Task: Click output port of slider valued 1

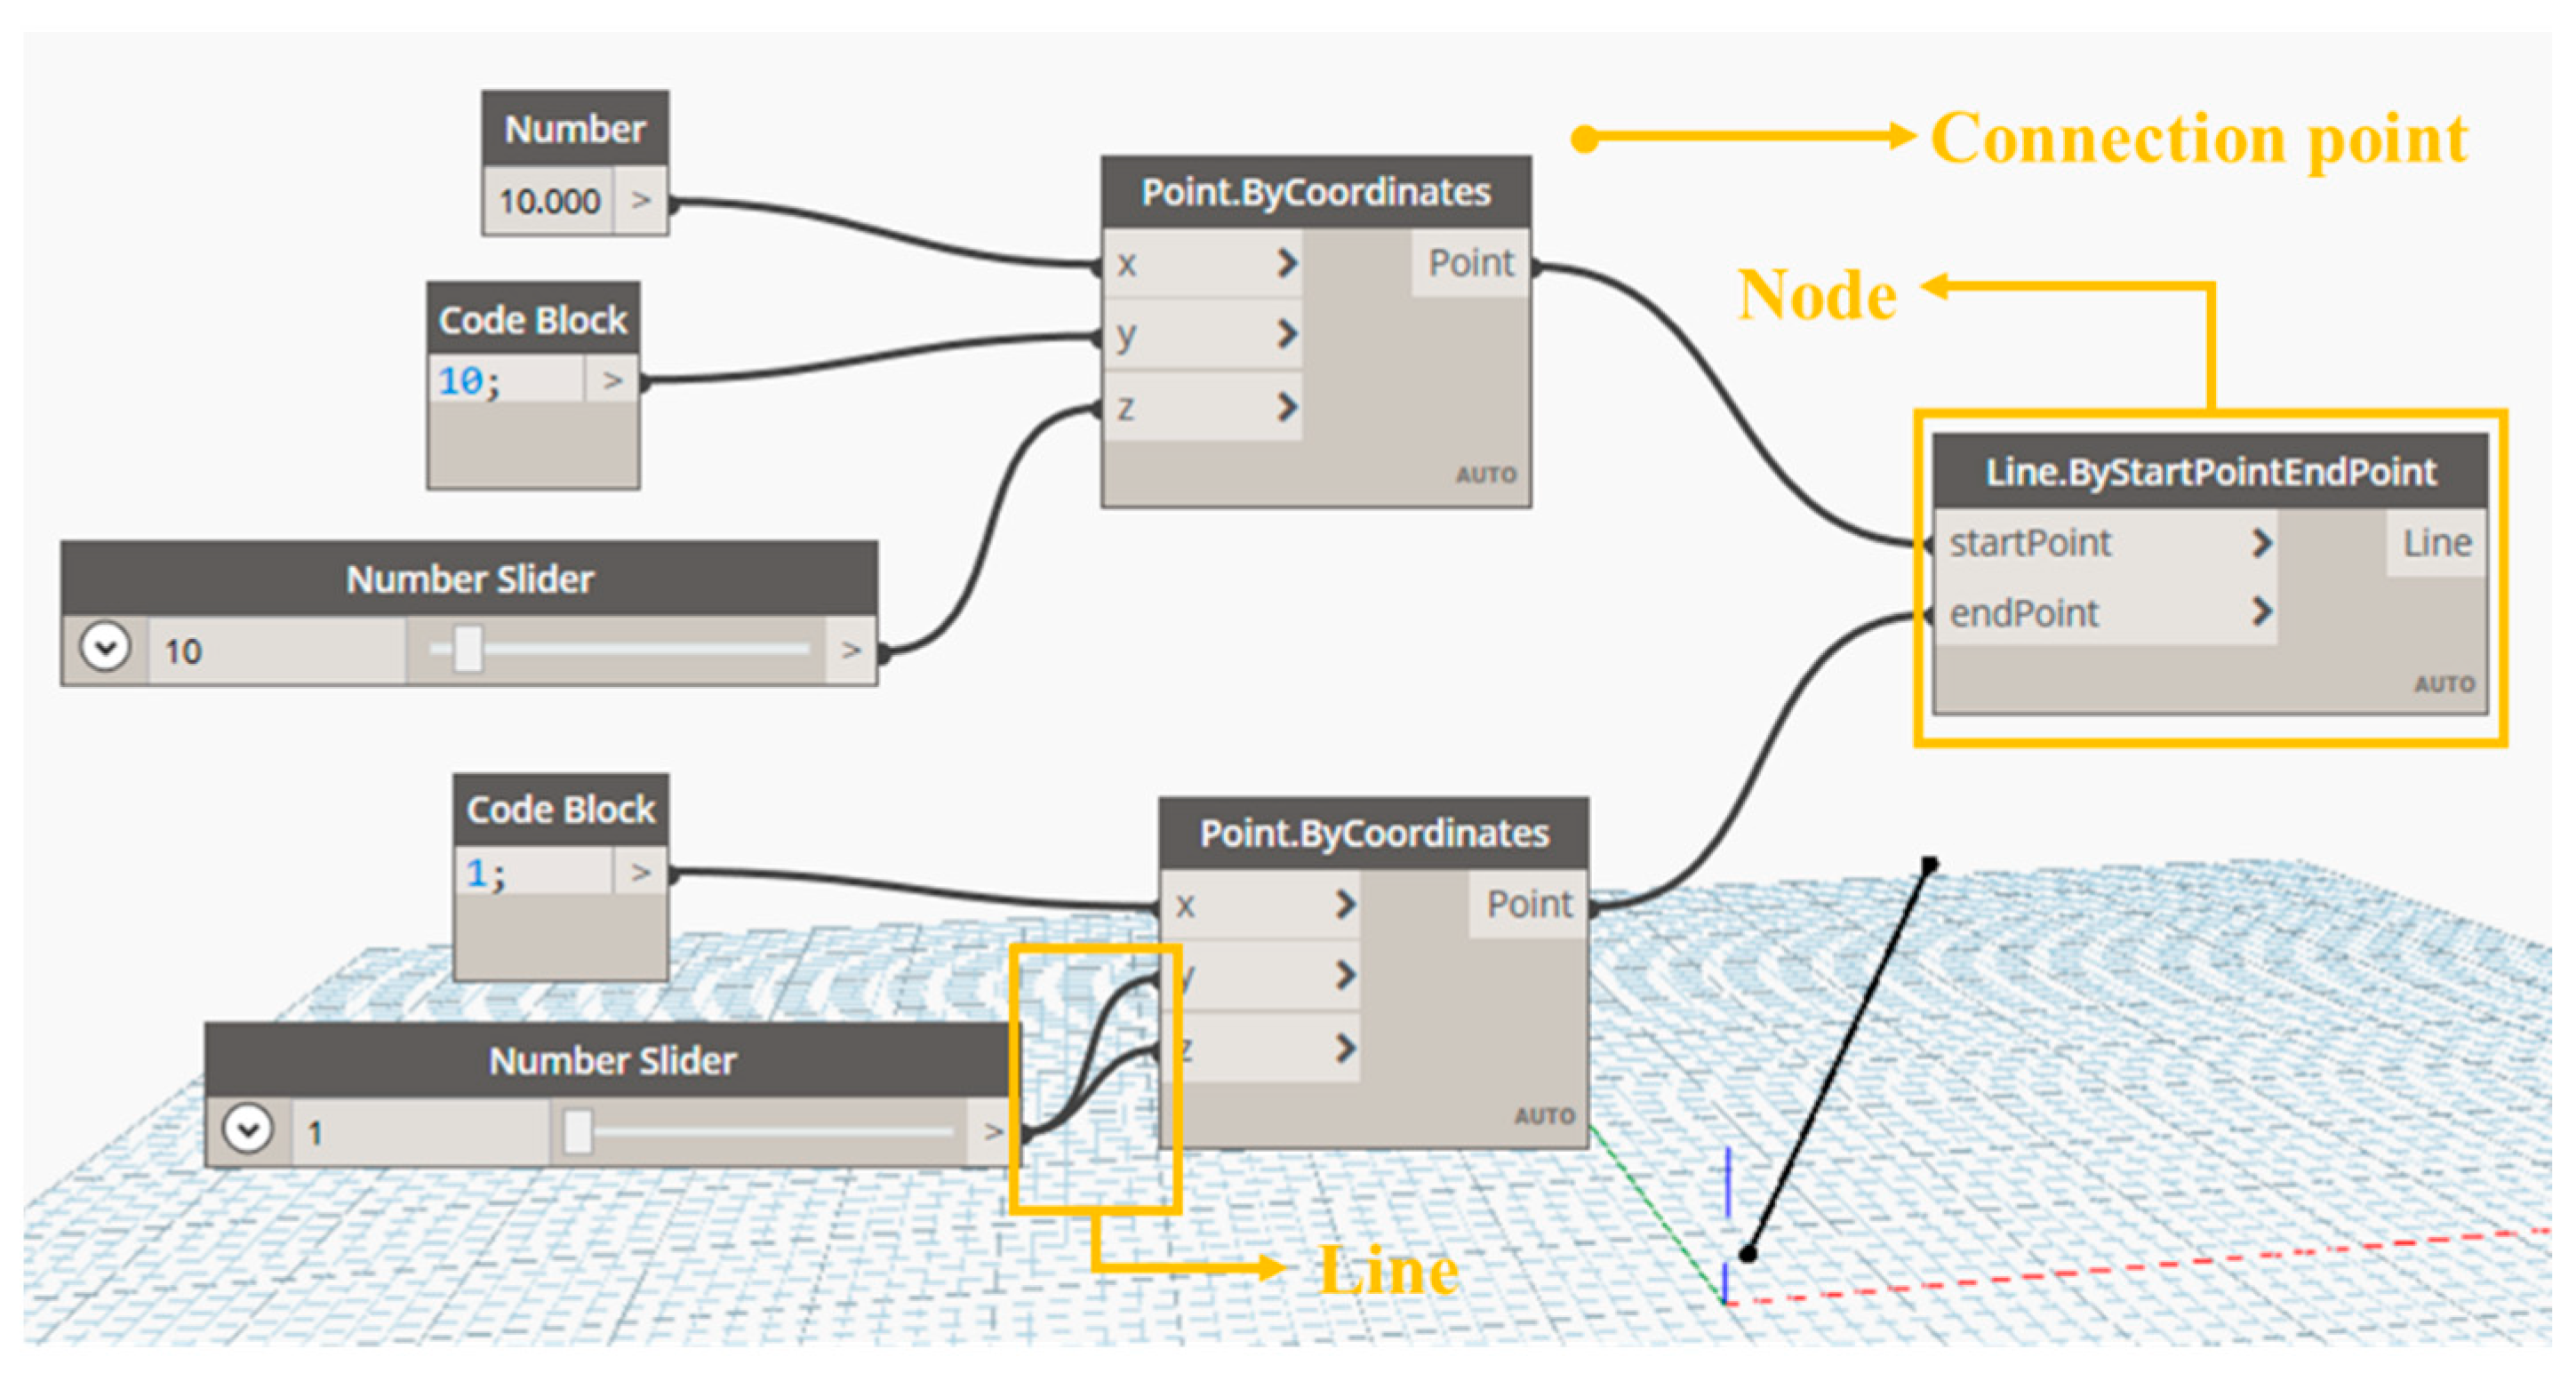Action: coord(992,1131)
